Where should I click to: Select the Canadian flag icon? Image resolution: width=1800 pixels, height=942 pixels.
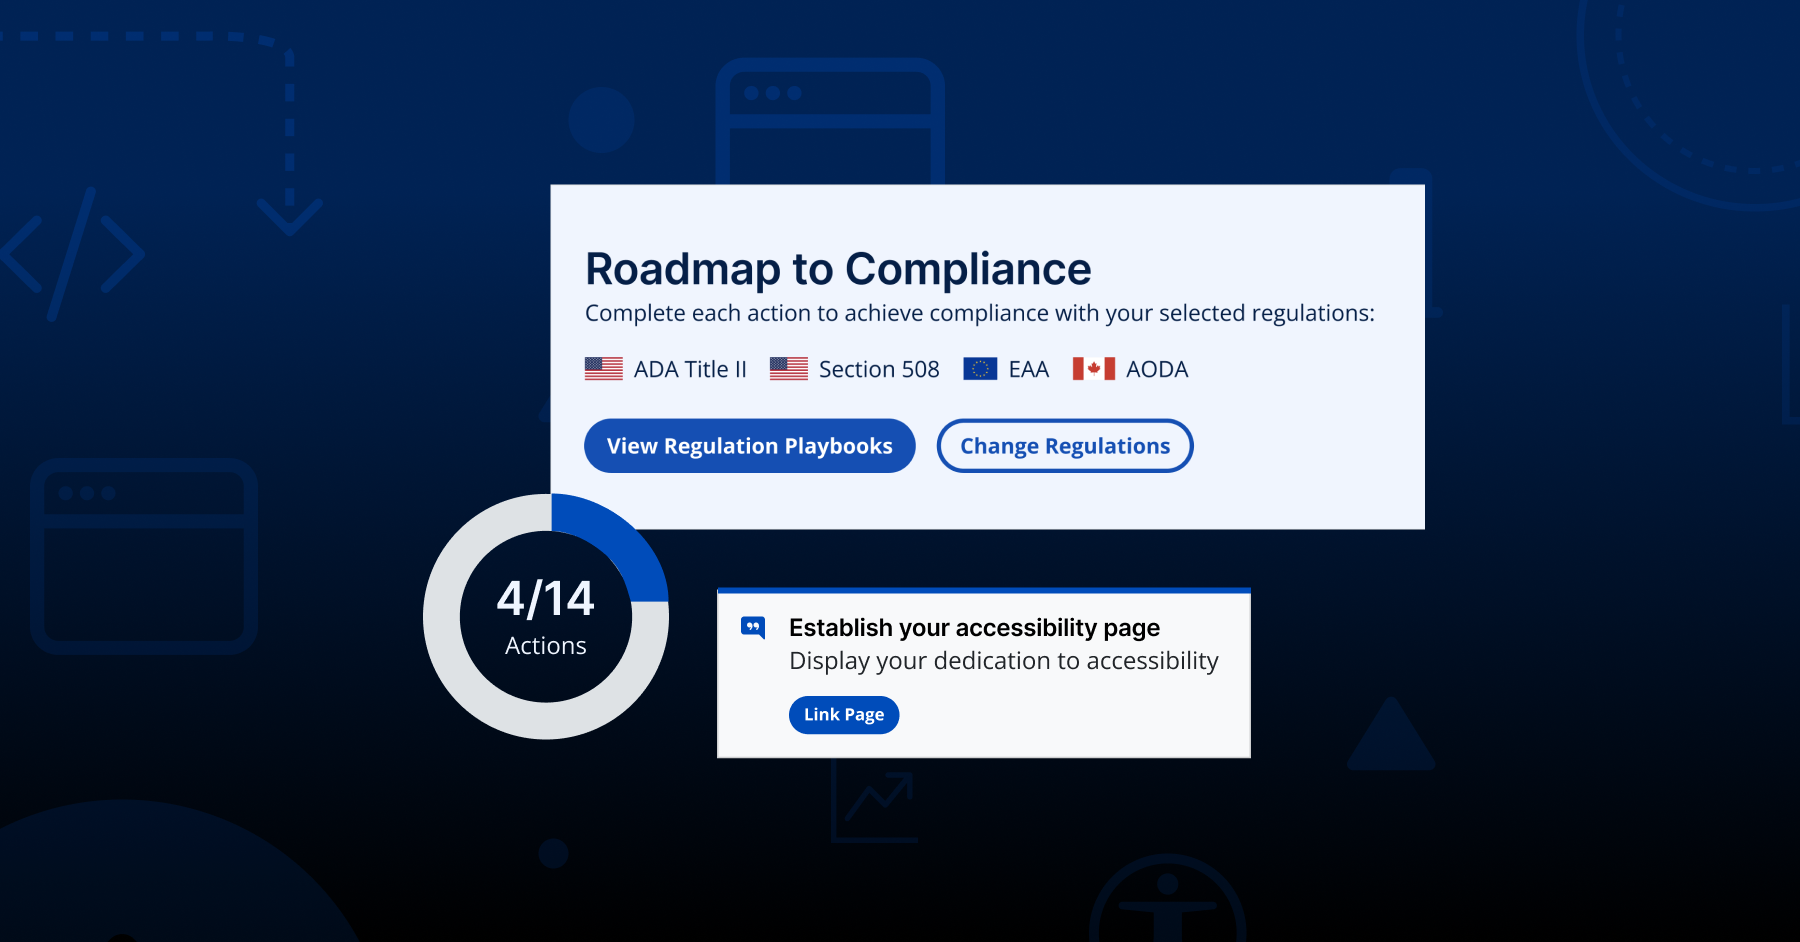pyautogui.click(x=1093, y=369)
